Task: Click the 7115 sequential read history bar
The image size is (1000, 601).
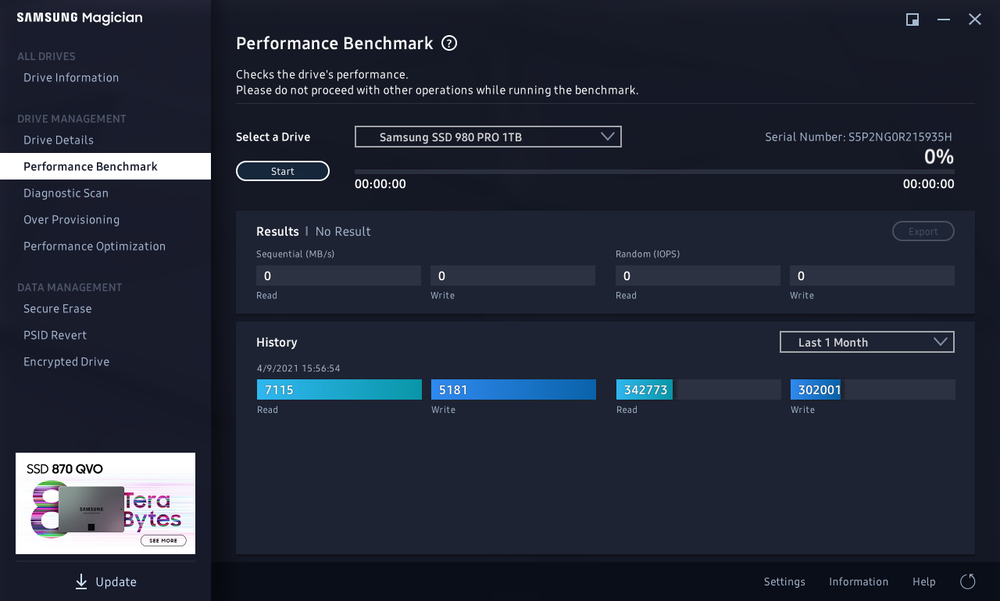Action: (x=339, y=390)
